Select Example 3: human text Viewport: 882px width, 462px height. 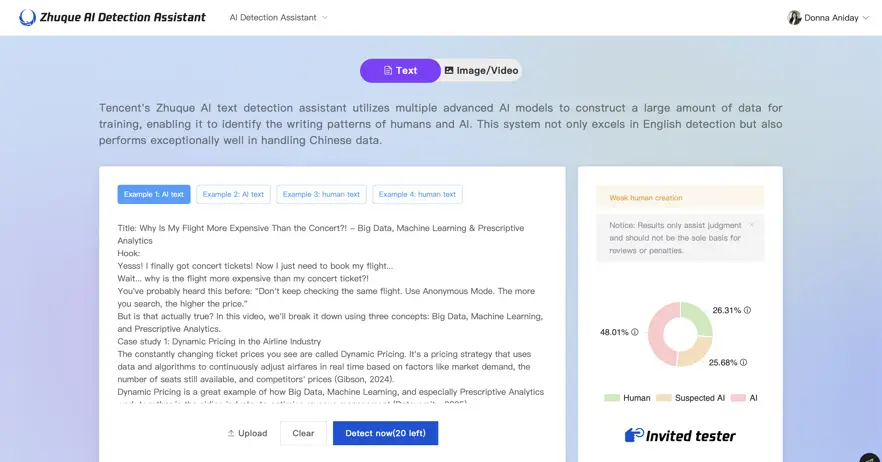coord(321,194)
